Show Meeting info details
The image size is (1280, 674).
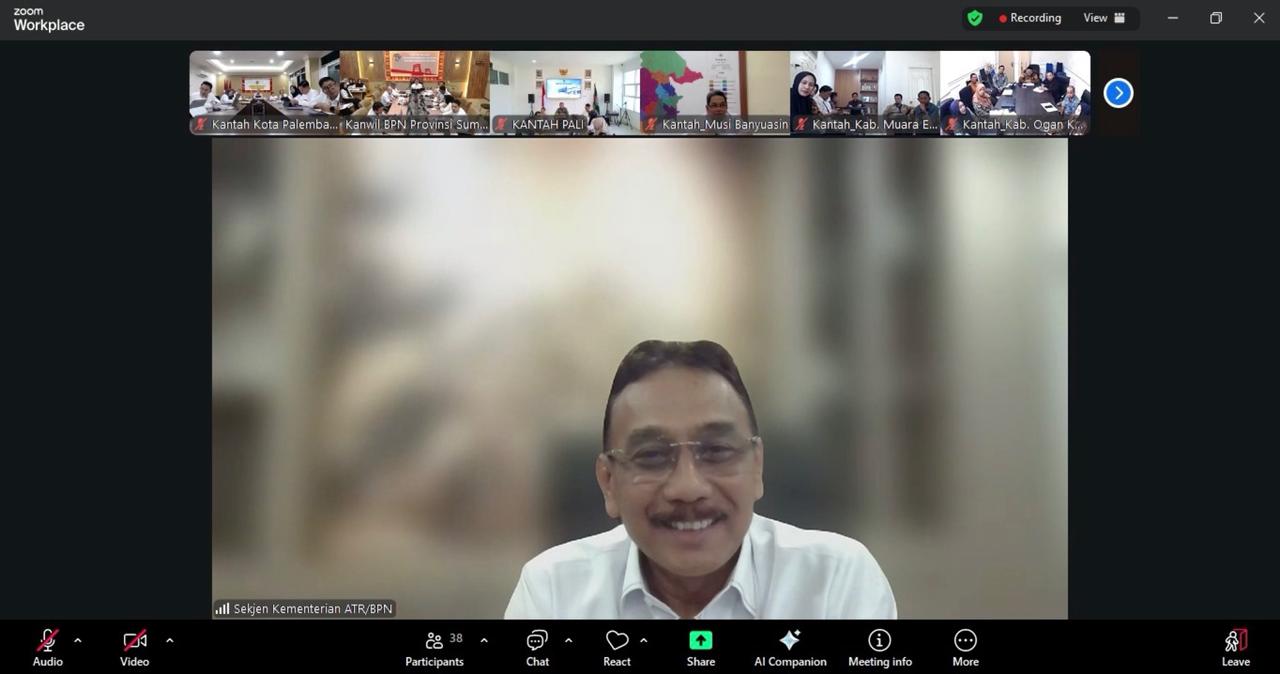(879, 647)
